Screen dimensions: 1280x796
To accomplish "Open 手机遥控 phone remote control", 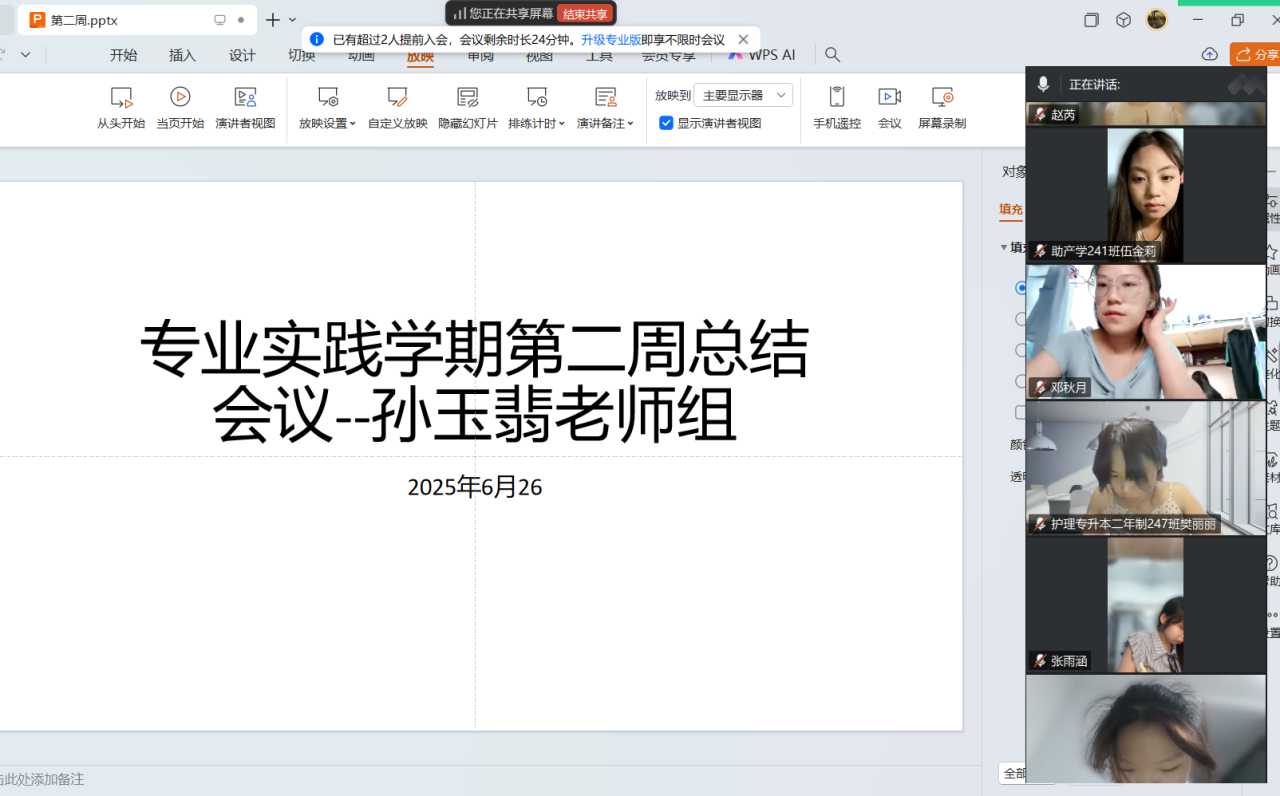I will click(x=837, y=98).
